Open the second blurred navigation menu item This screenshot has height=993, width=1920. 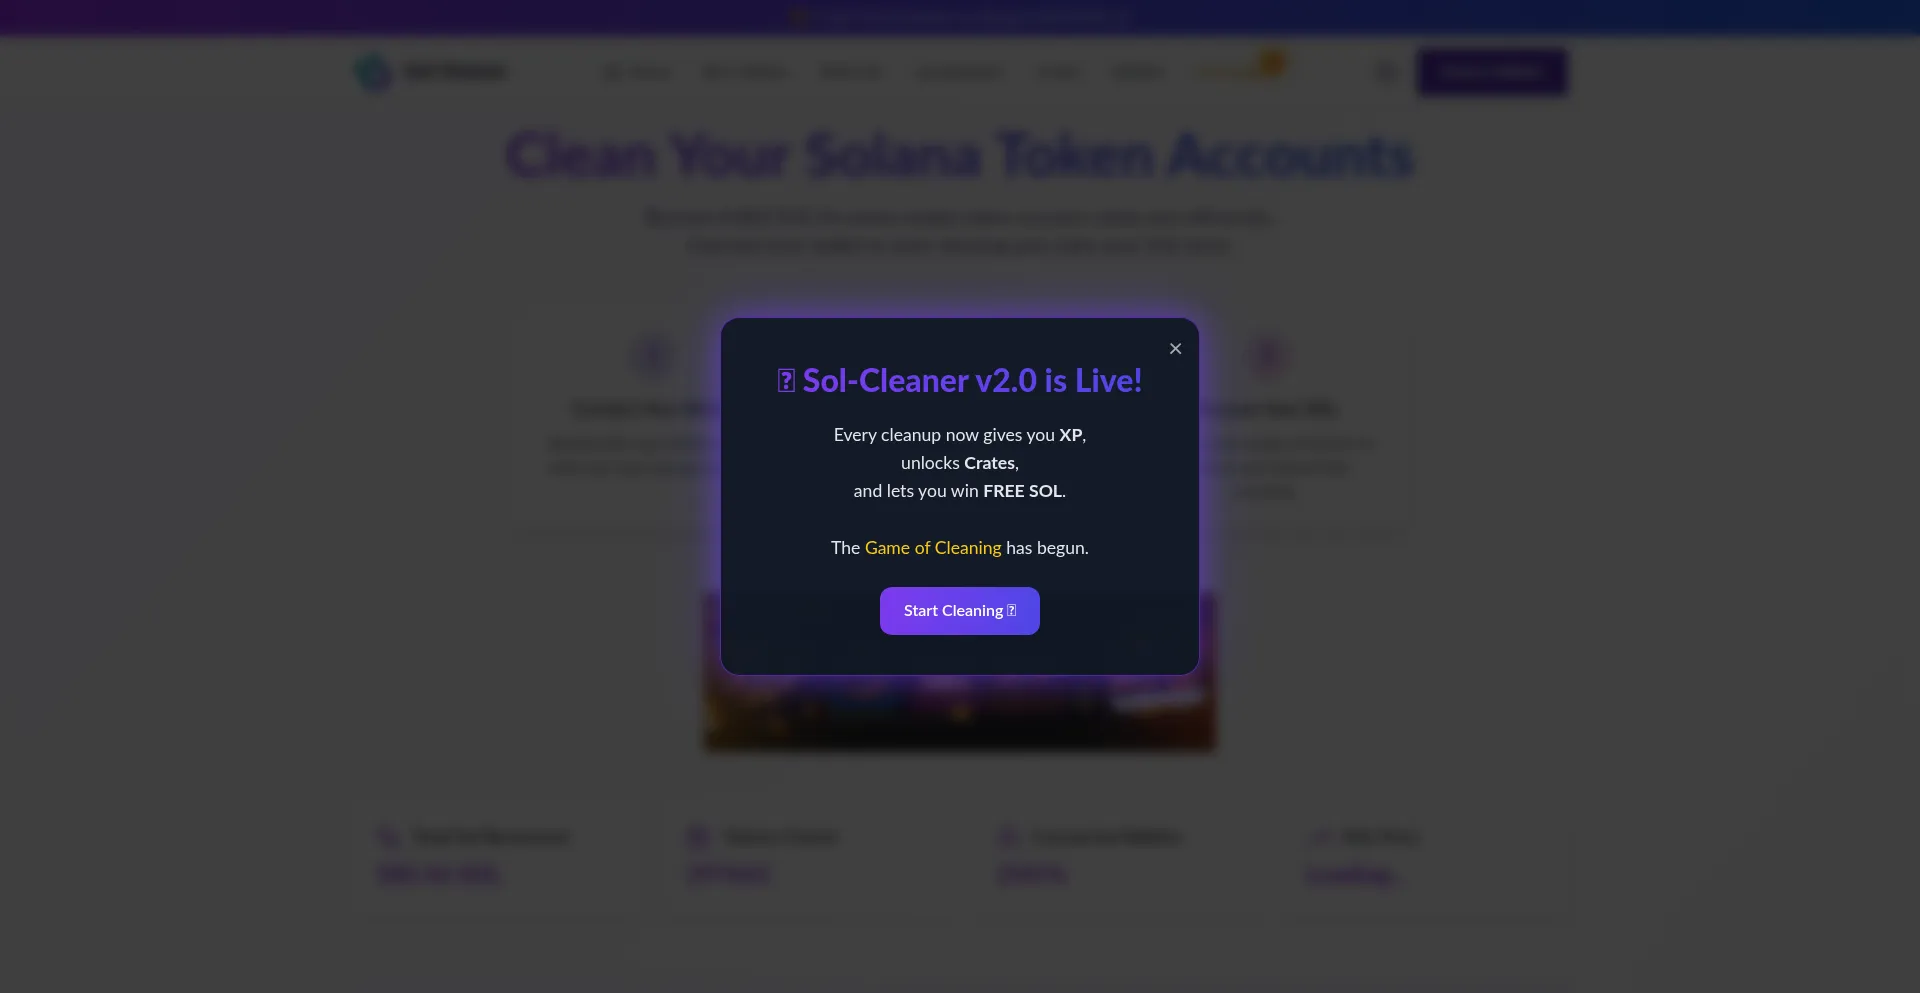coord(744,72)
